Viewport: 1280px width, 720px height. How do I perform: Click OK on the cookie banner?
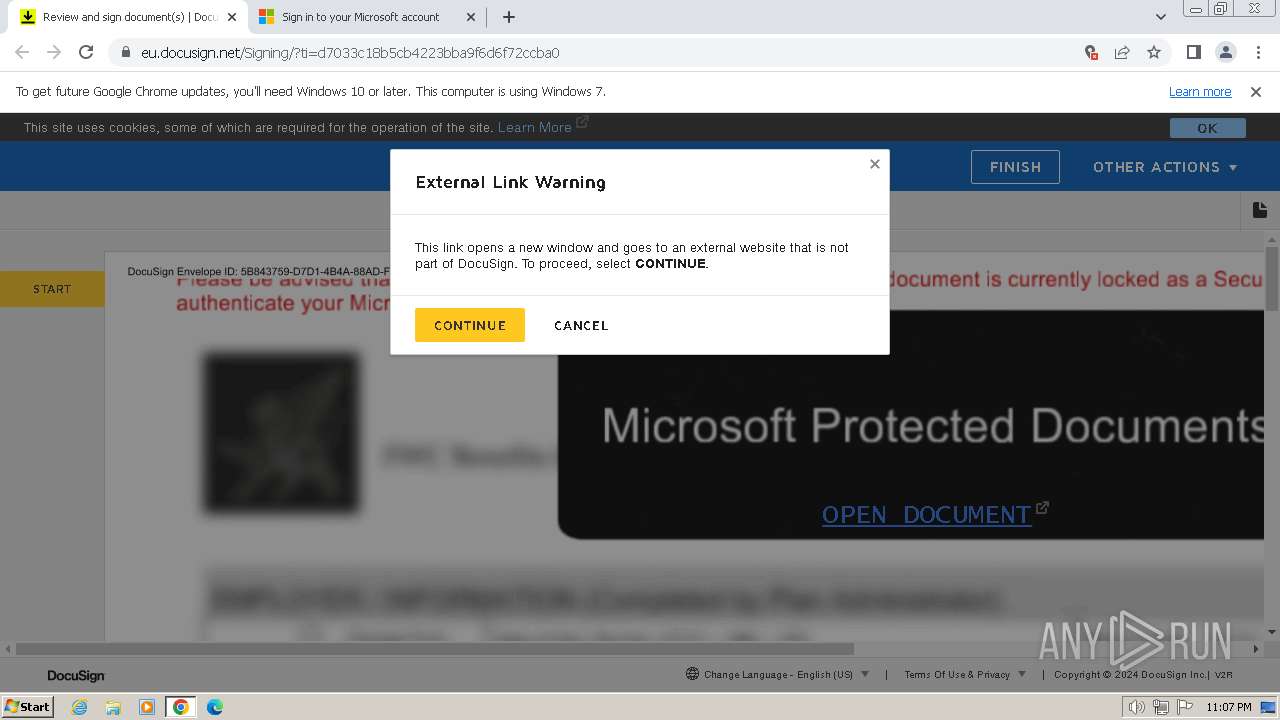(1207, 128)
